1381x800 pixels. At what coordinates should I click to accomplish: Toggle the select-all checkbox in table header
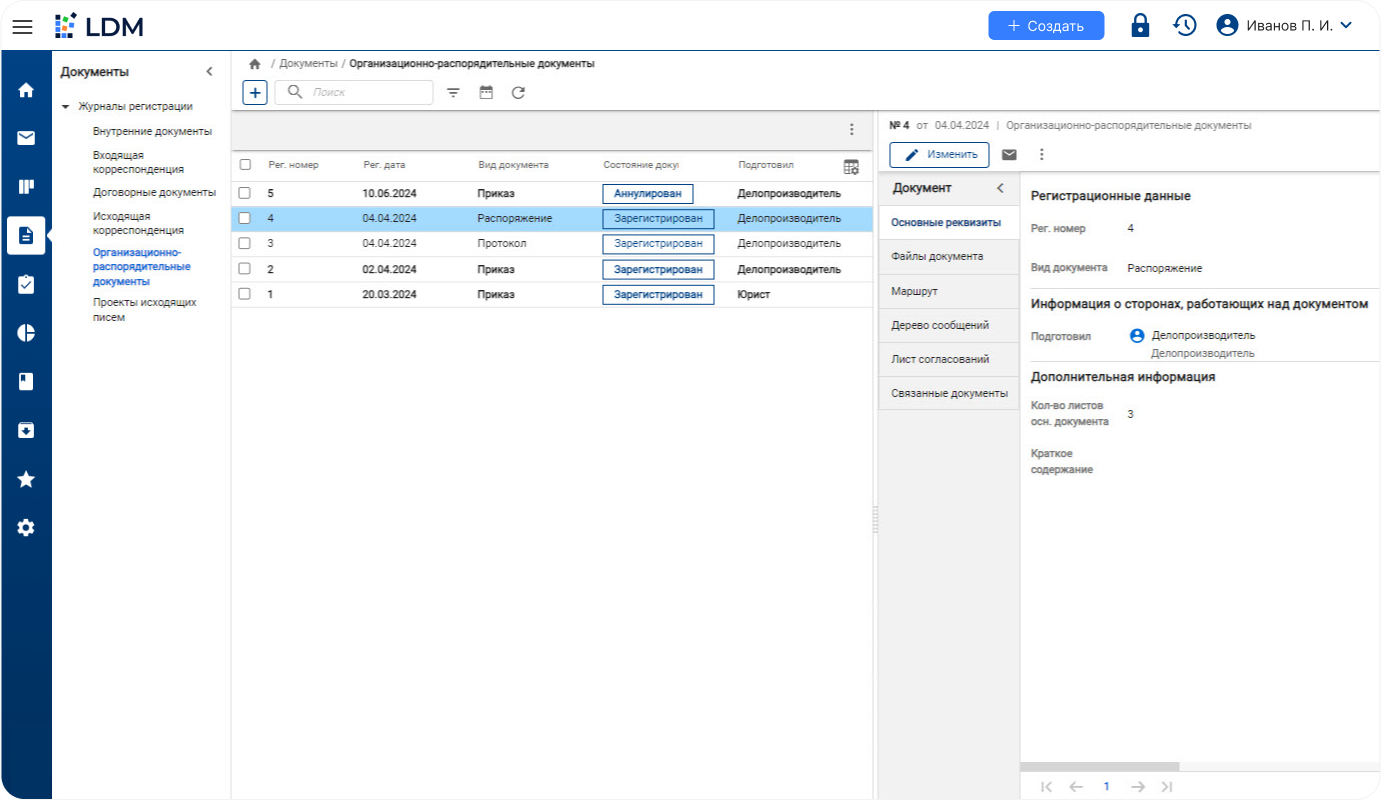click(x=245, y=165)
